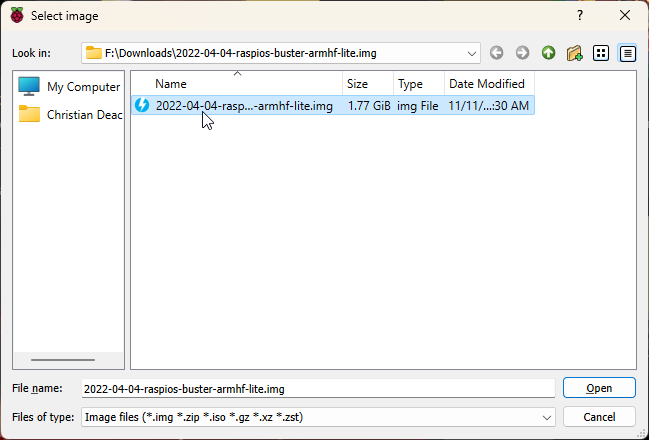
Task: Expand the Look in path dropdown
Action: pos(471,53)
